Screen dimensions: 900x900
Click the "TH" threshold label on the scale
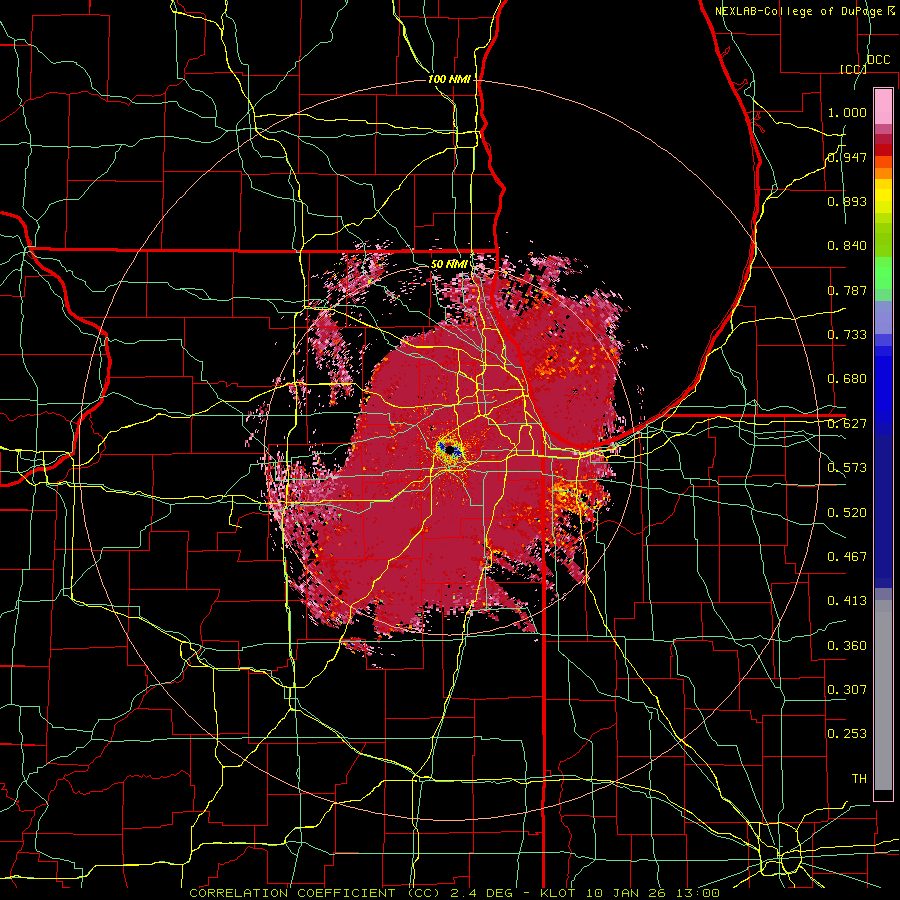[859, 778]
